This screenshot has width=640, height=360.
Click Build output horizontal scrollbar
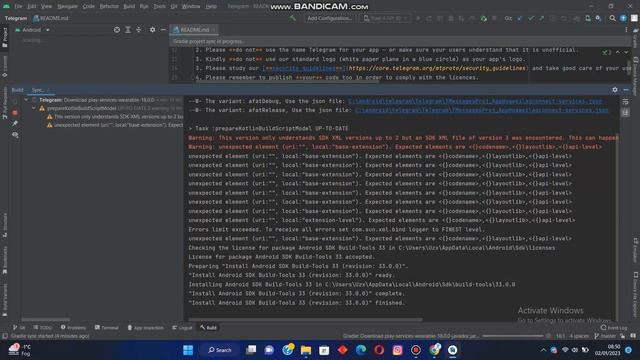coord(305,320)
